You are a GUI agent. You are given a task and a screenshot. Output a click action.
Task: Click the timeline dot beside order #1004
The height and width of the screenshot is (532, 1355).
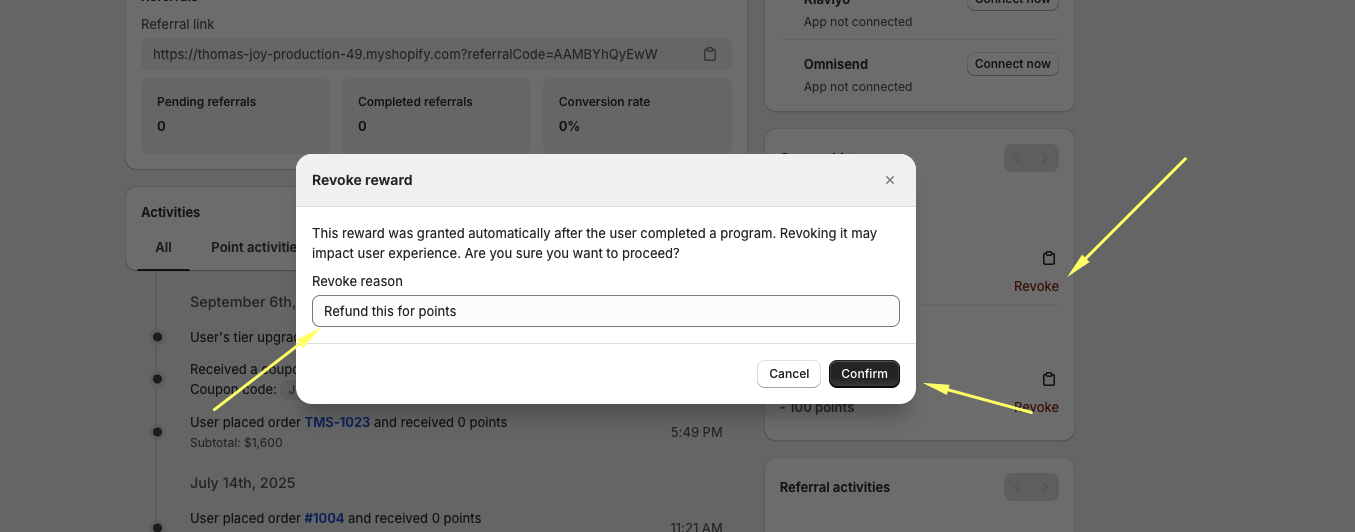(157, 527)
